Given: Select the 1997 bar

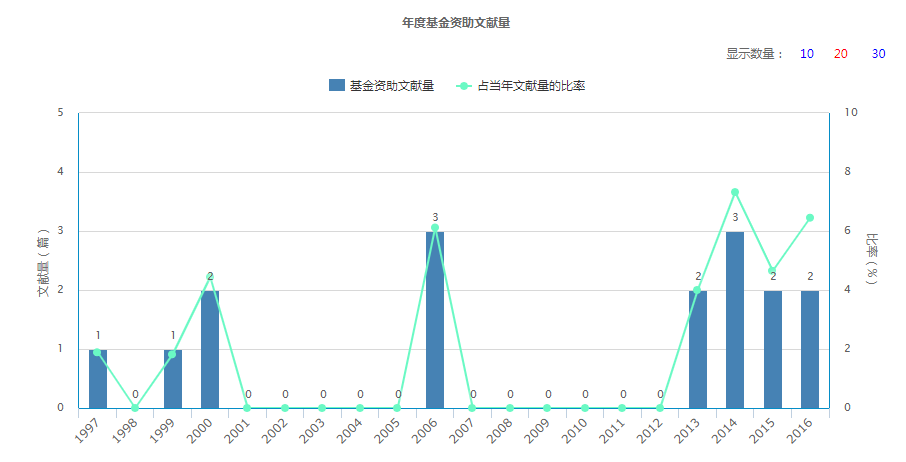Looking at the screenshot, I should click(x=98, y=379).
